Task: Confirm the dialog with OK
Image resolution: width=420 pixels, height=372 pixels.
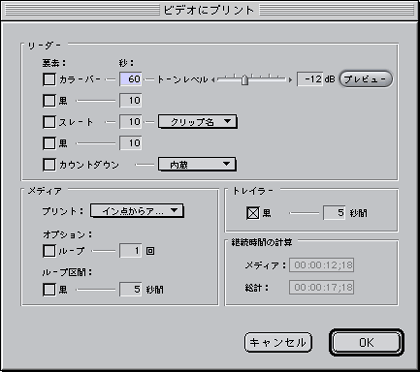Action: tap(367, 342)
